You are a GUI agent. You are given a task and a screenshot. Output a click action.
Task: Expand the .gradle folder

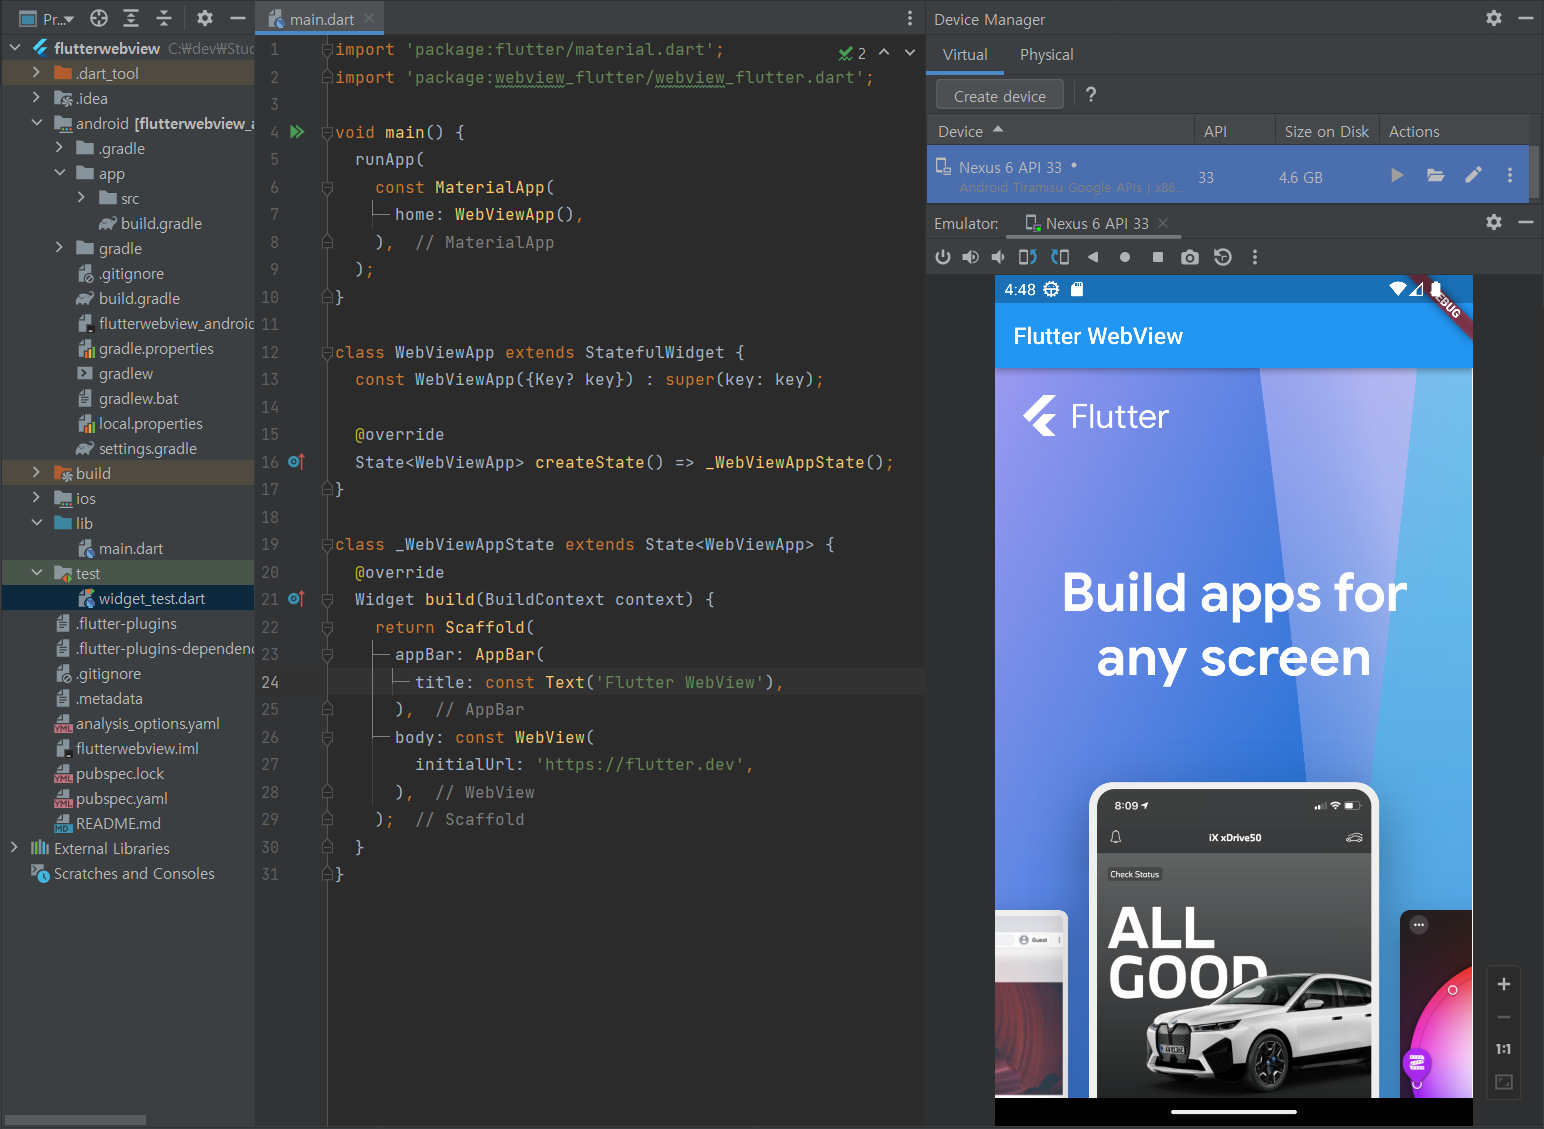click(x=59, y=147)
